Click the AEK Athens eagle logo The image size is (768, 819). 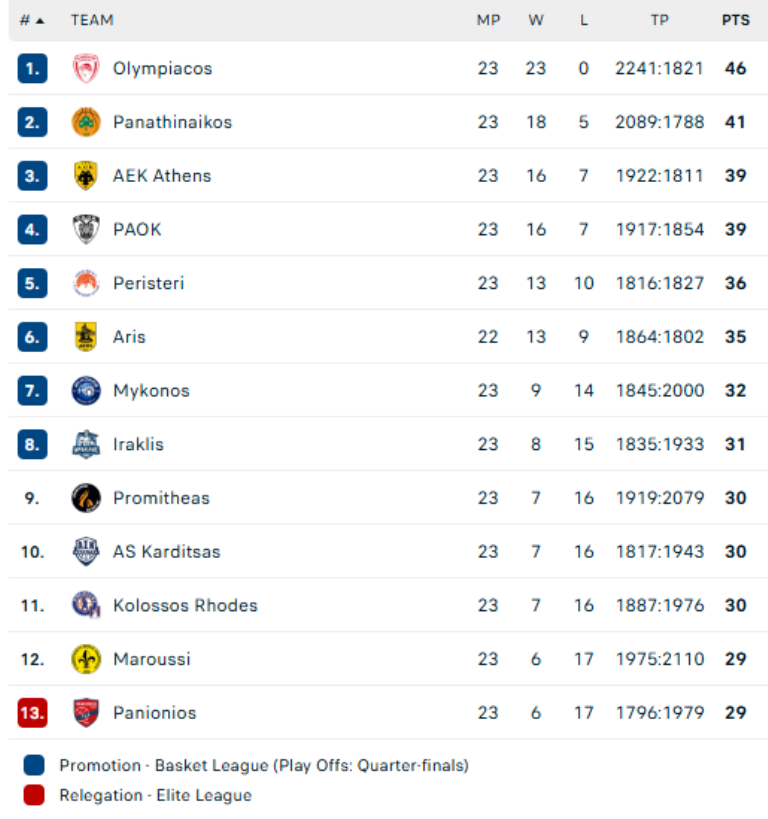(x=86, y=176)
